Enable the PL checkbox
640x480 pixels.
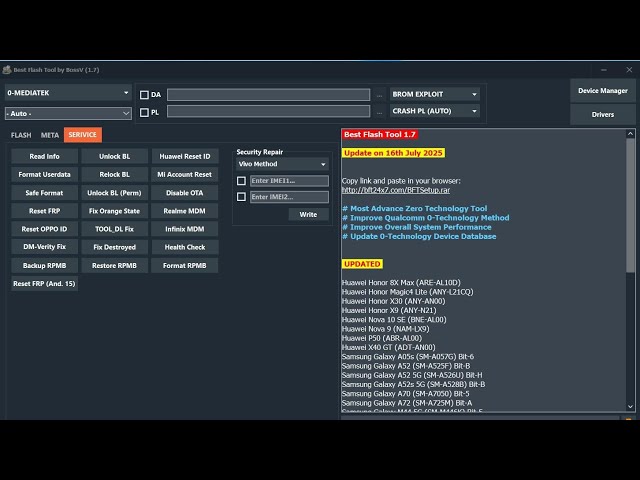tap(144, 112)
